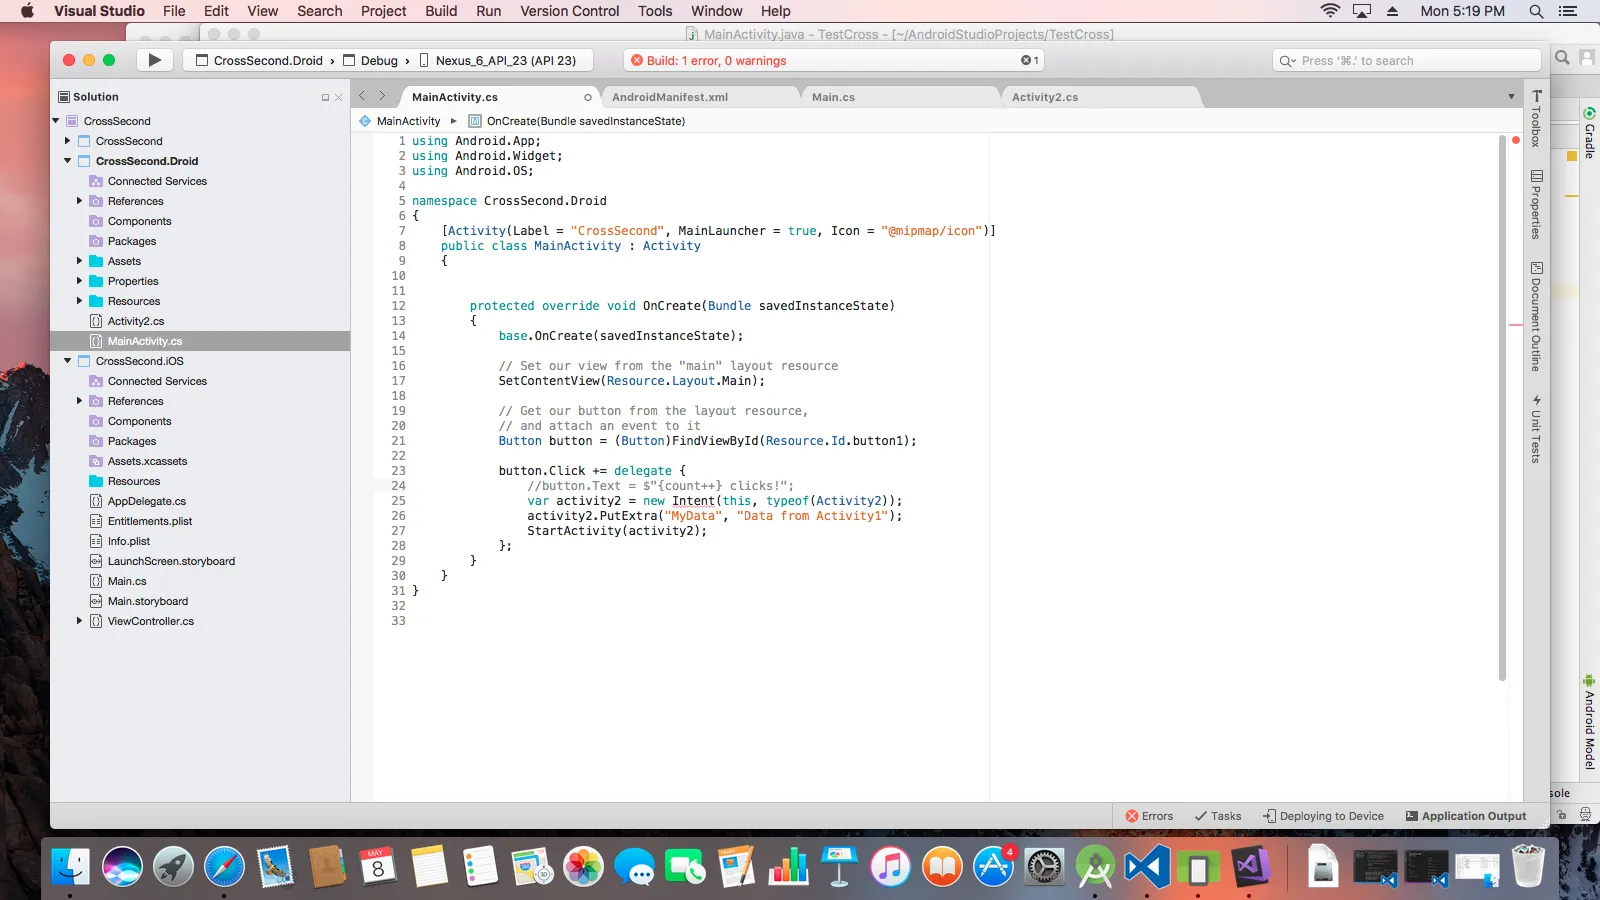Switch to the Main.cs editor tab
The height and width of the screenshot is (900, 1600).
(900, 97)
